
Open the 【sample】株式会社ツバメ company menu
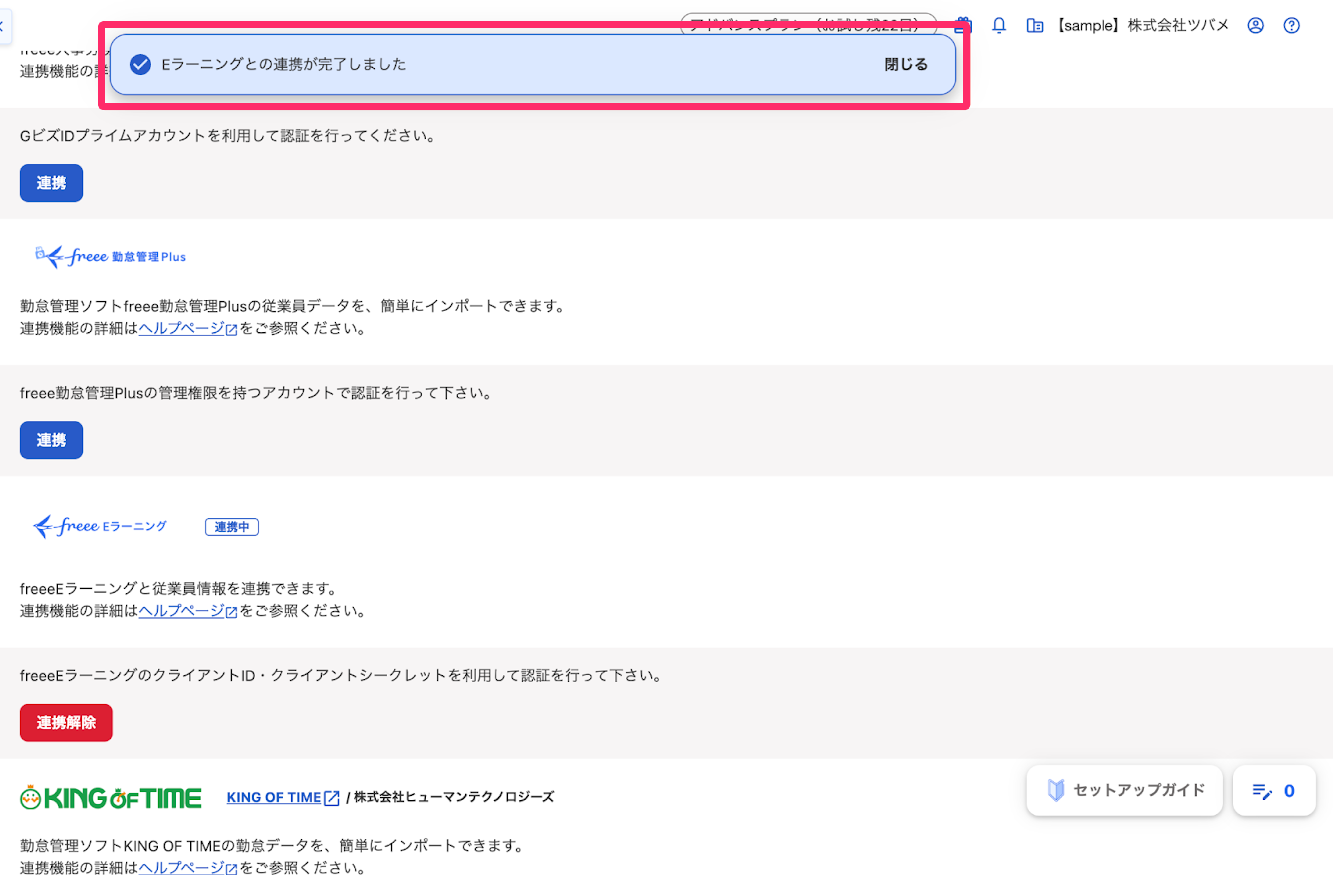[1141, 26]
